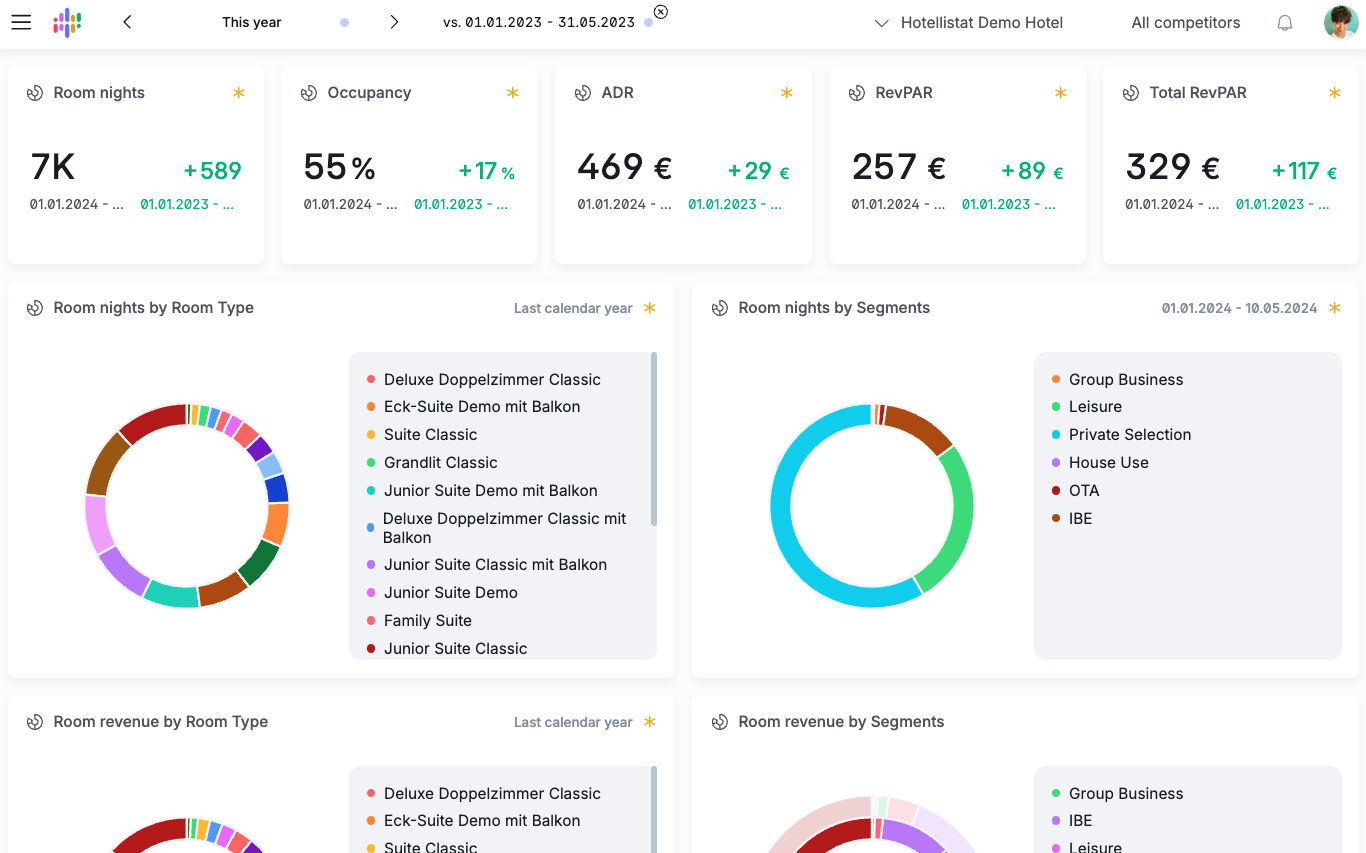The height and width of the screenshot is (853, 1366).
Task: Open the This year period selector
Action: 252,22
